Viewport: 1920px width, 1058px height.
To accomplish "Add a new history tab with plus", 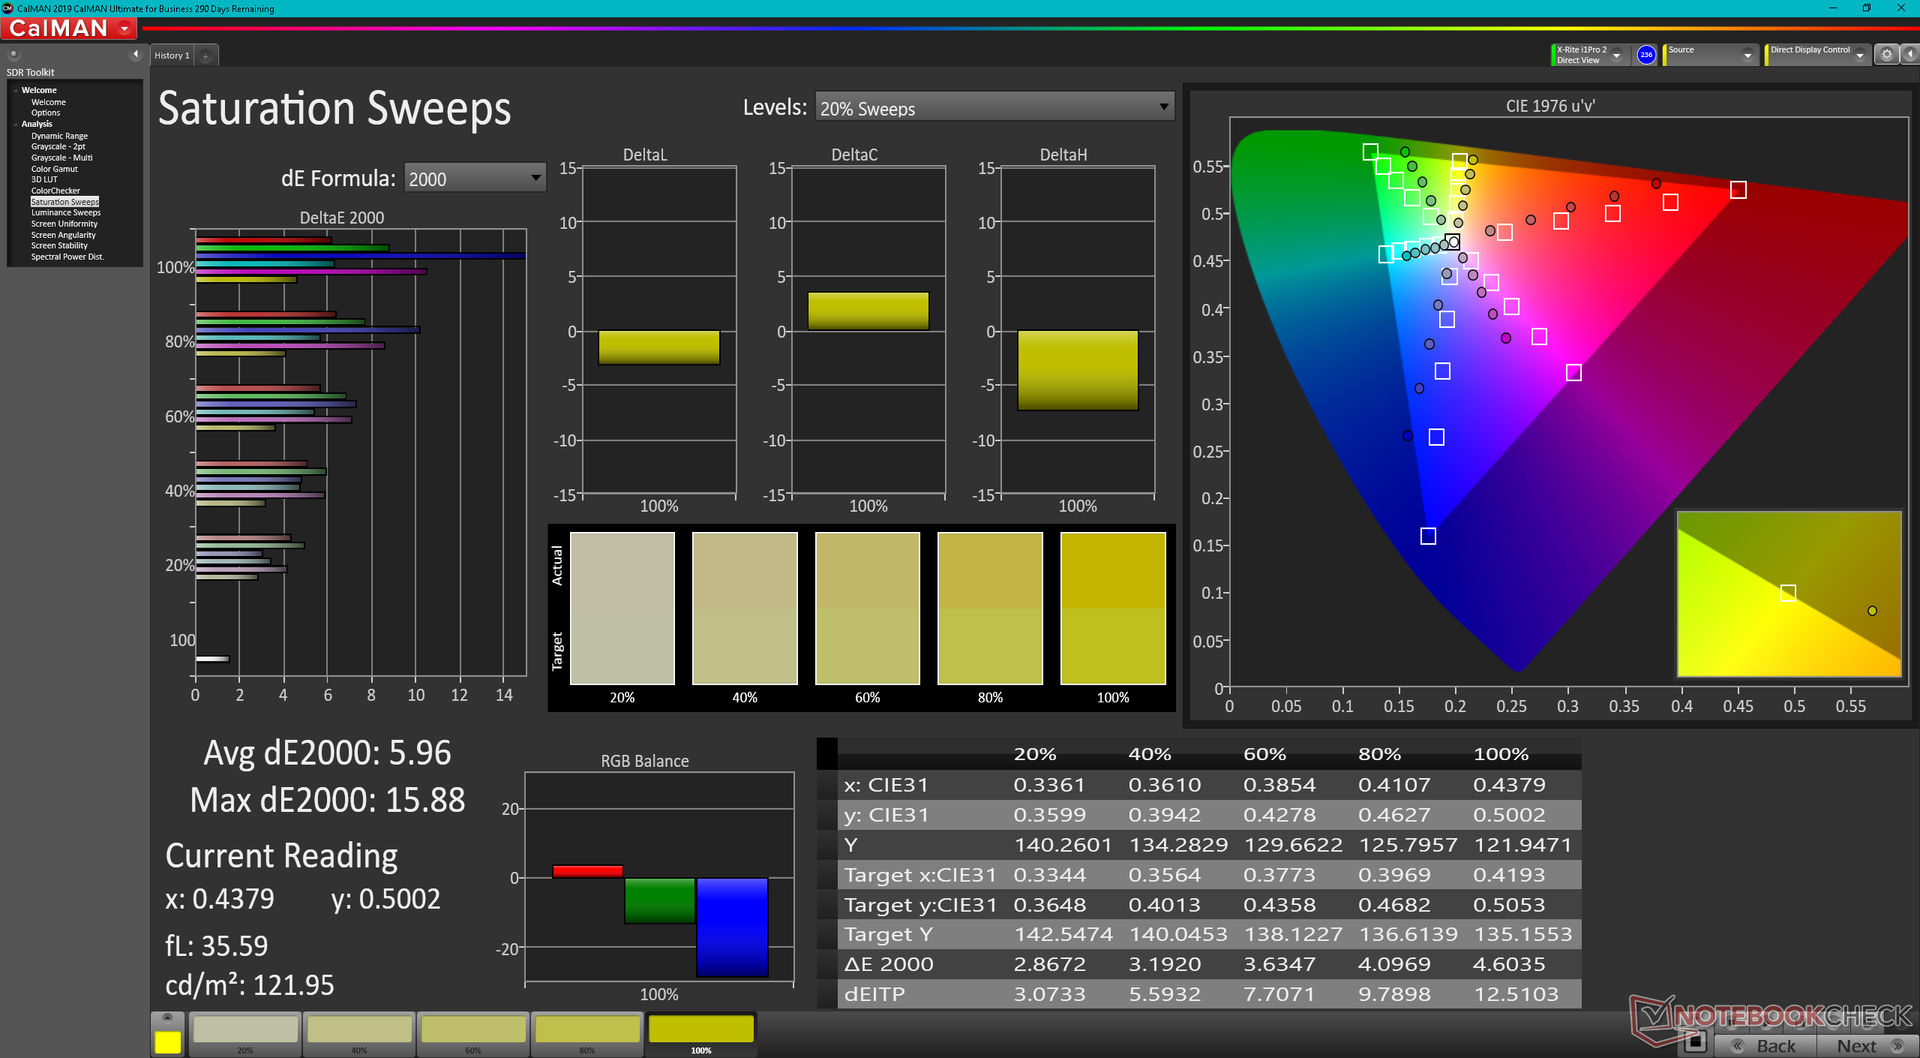I will click(206, 56).
